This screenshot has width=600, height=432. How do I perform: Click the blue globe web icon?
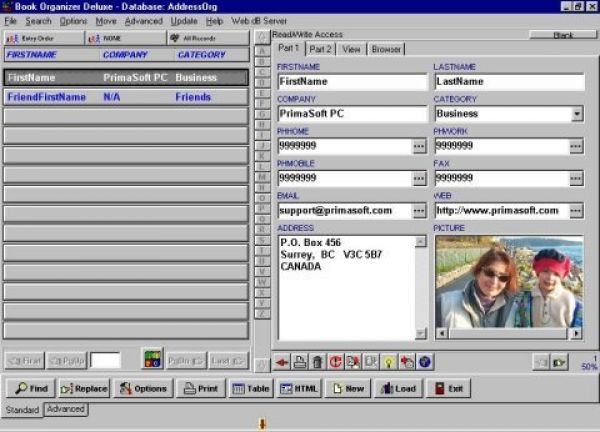click(x=425, y=362)
